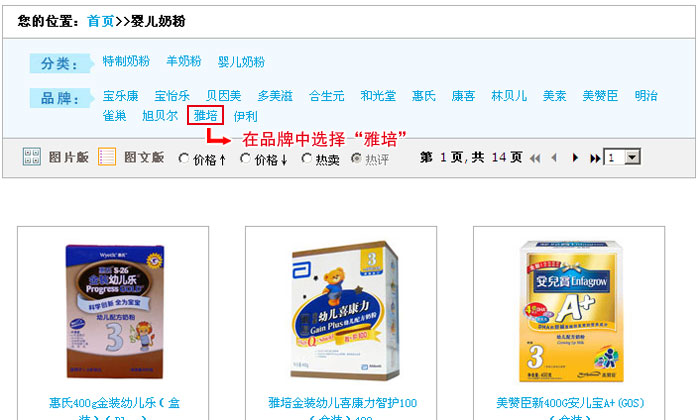
Task: Open the Wyeth S-26 product image
Action: pos(115,312)
